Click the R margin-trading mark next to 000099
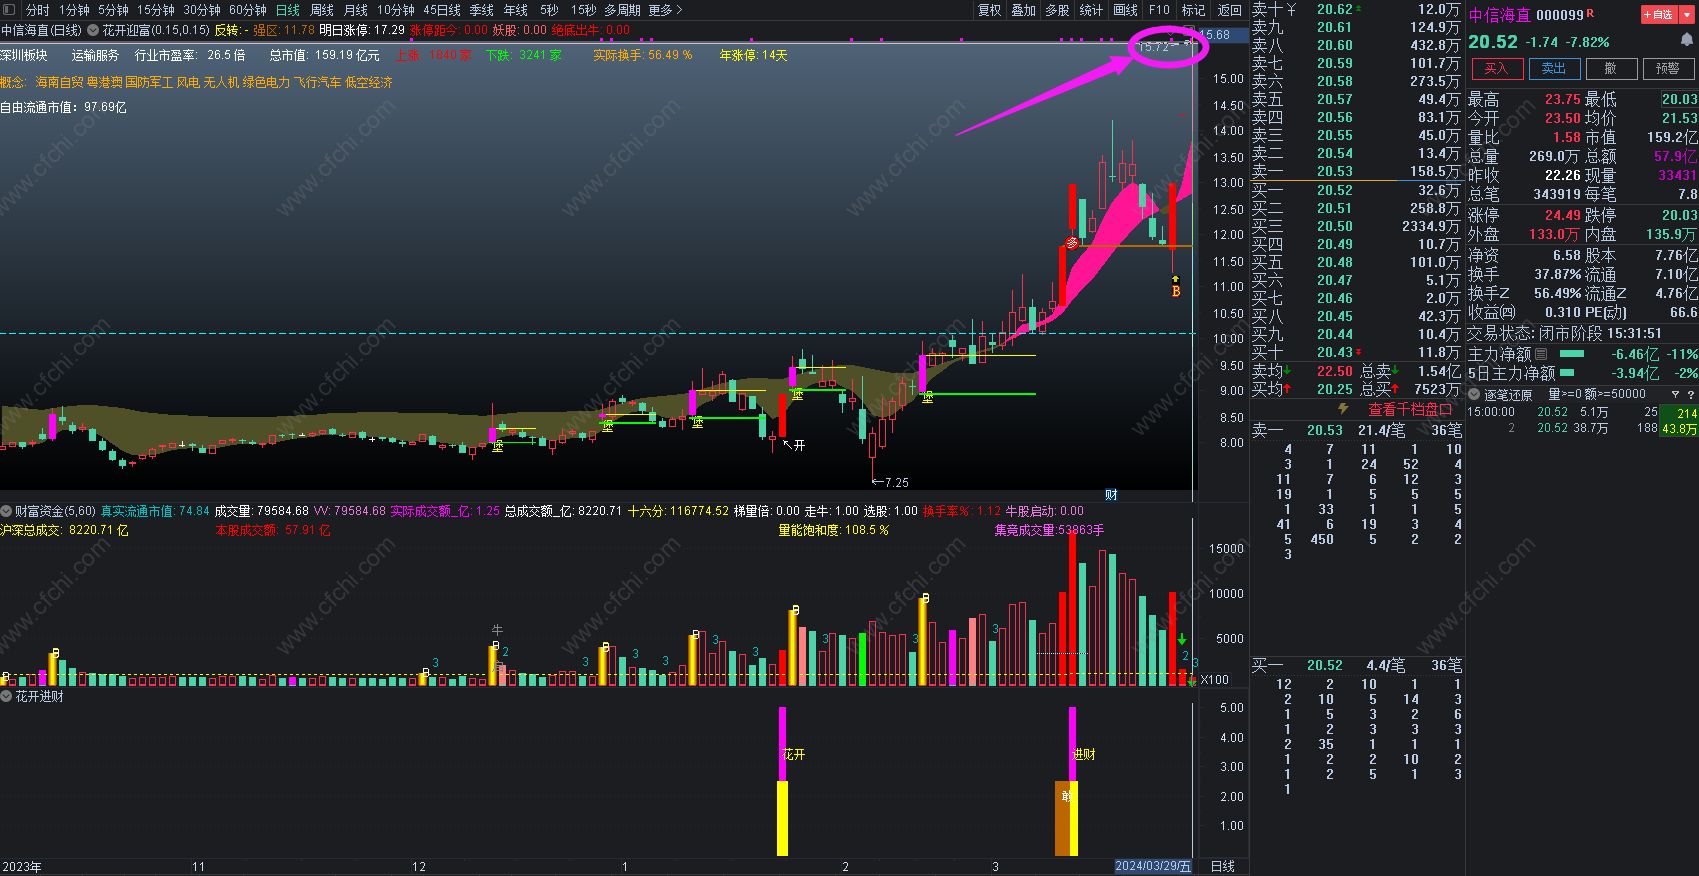This screenshot has height=876, width=1699. tap(1591, 13)
